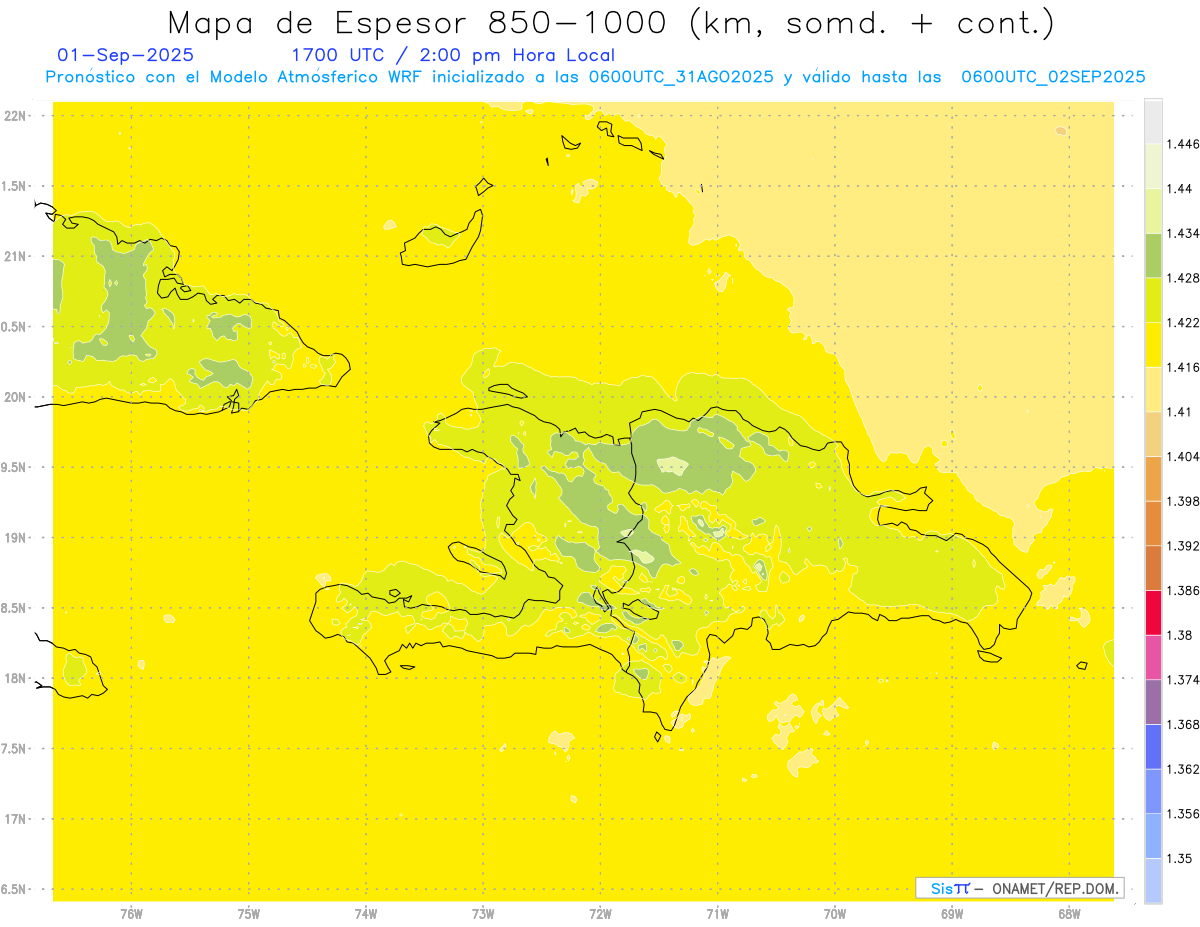Click the legend value '1.356'
This screenshot has height=927, width=1200.
tap(1184, 814)
